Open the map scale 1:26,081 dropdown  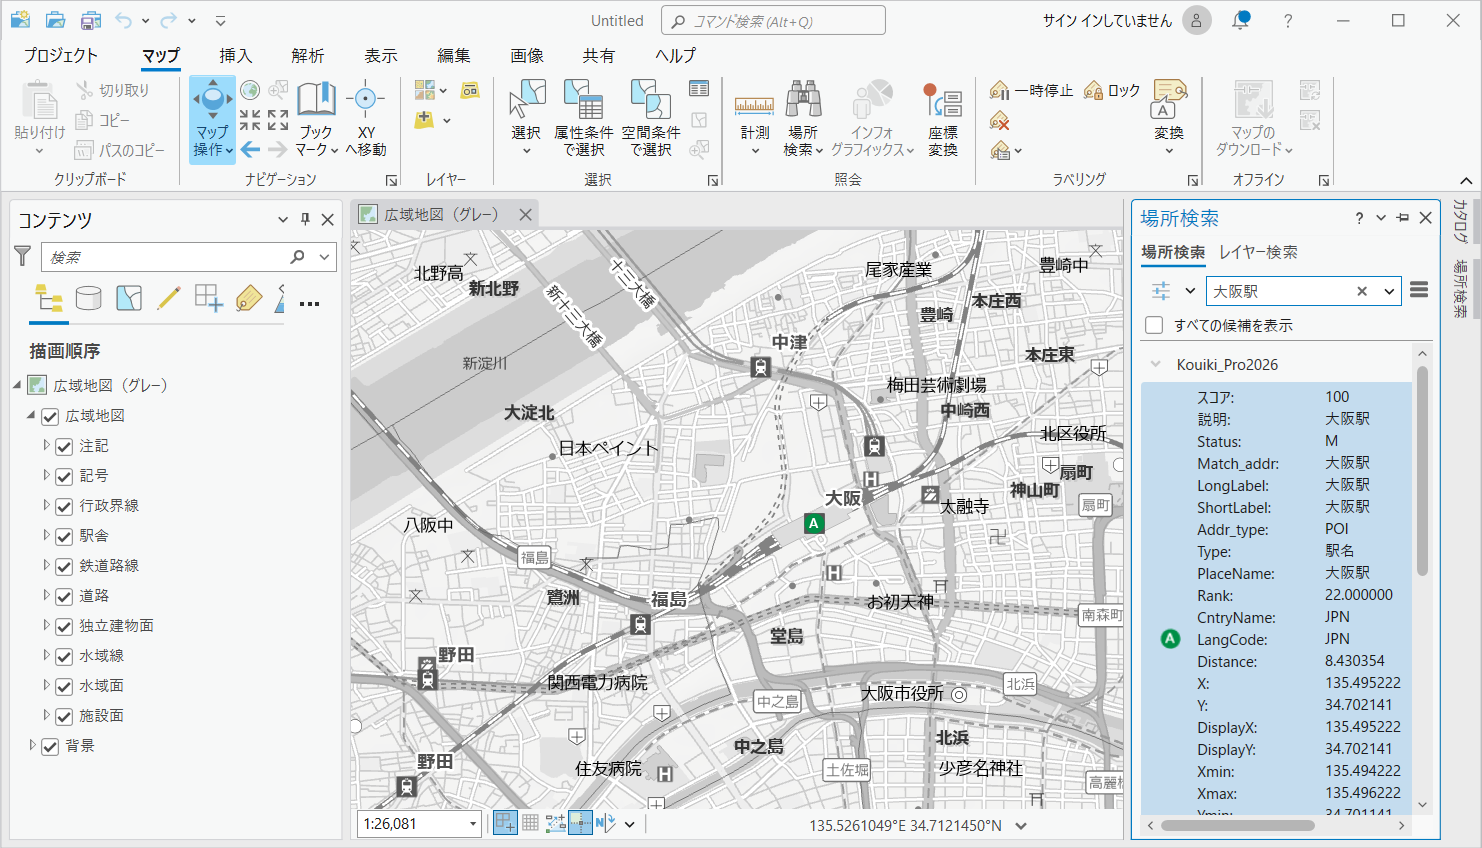tap(473, 824)
